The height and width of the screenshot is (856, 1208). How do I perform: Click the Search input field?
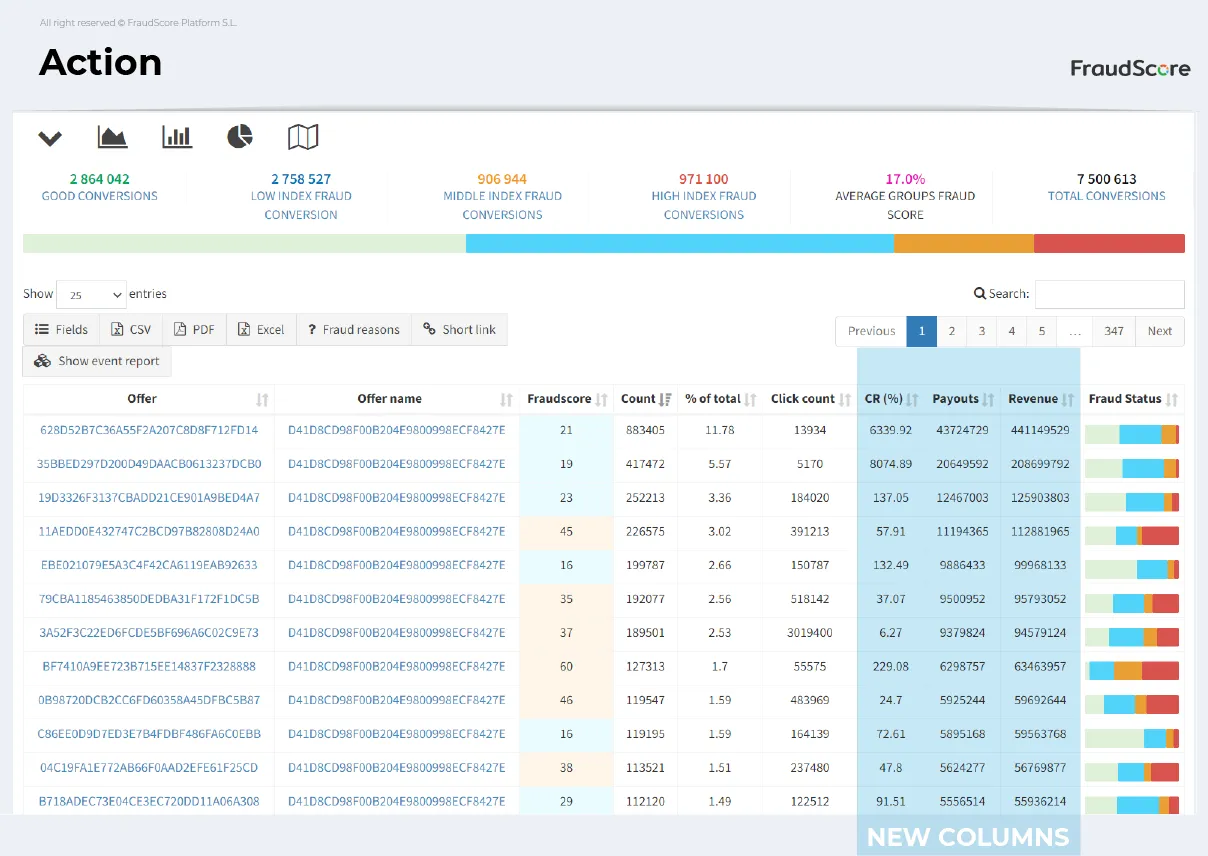(1109, 294)
